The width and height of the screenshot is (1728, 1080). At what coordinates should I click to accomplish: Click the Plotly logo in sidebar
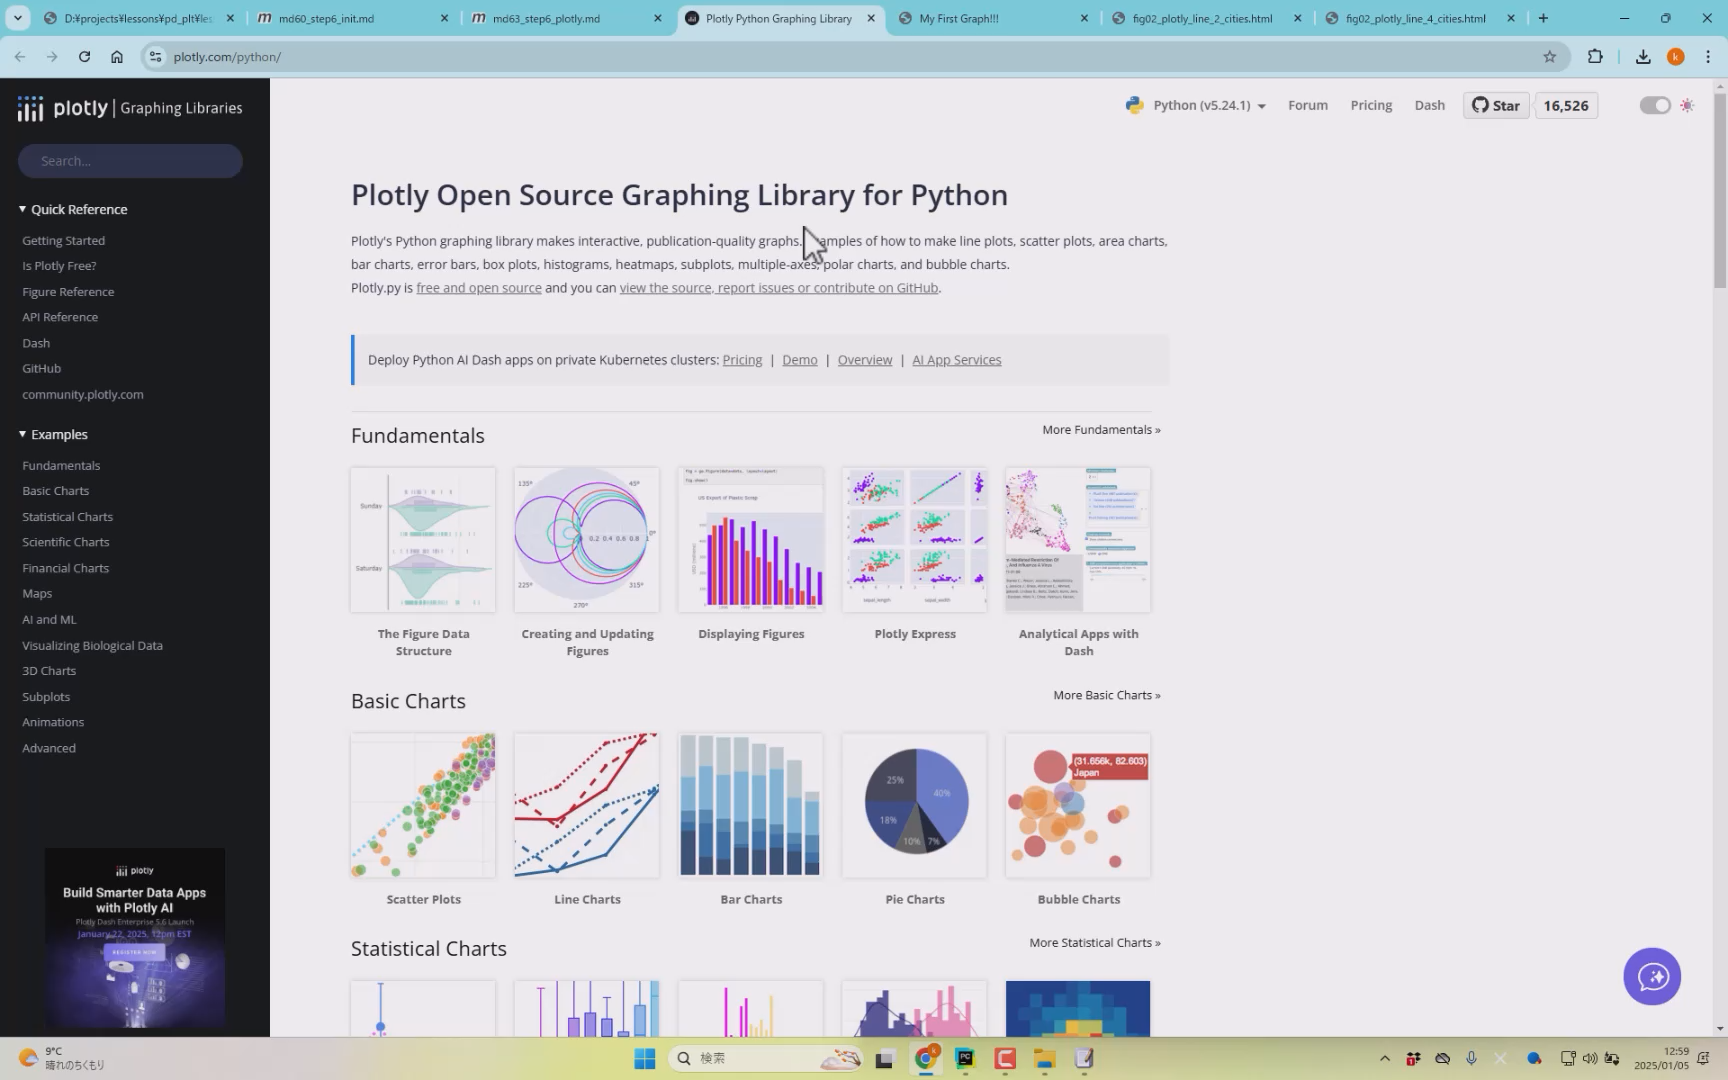[x=63, y=108]
